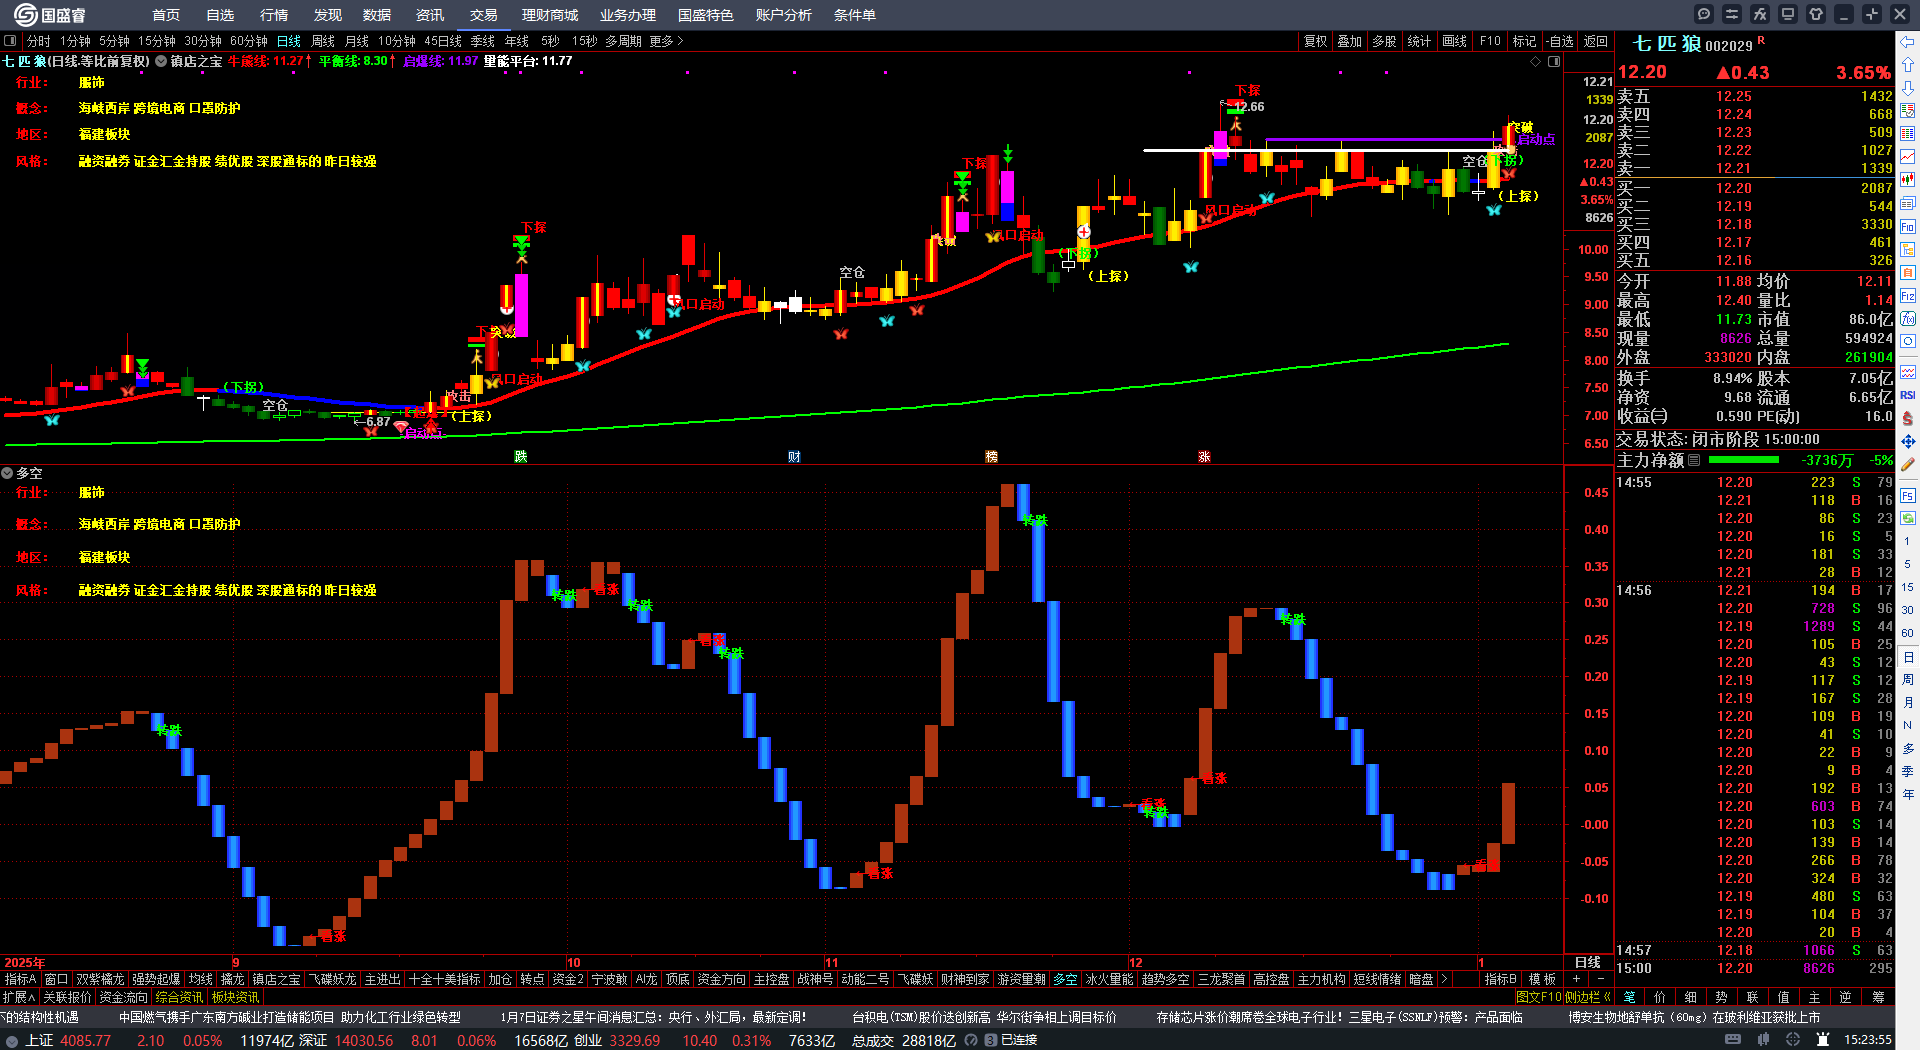Screen dimensions: 1920x1050
Task: Open the index dropdown left of 上证
Action: tap(11, 1040)
